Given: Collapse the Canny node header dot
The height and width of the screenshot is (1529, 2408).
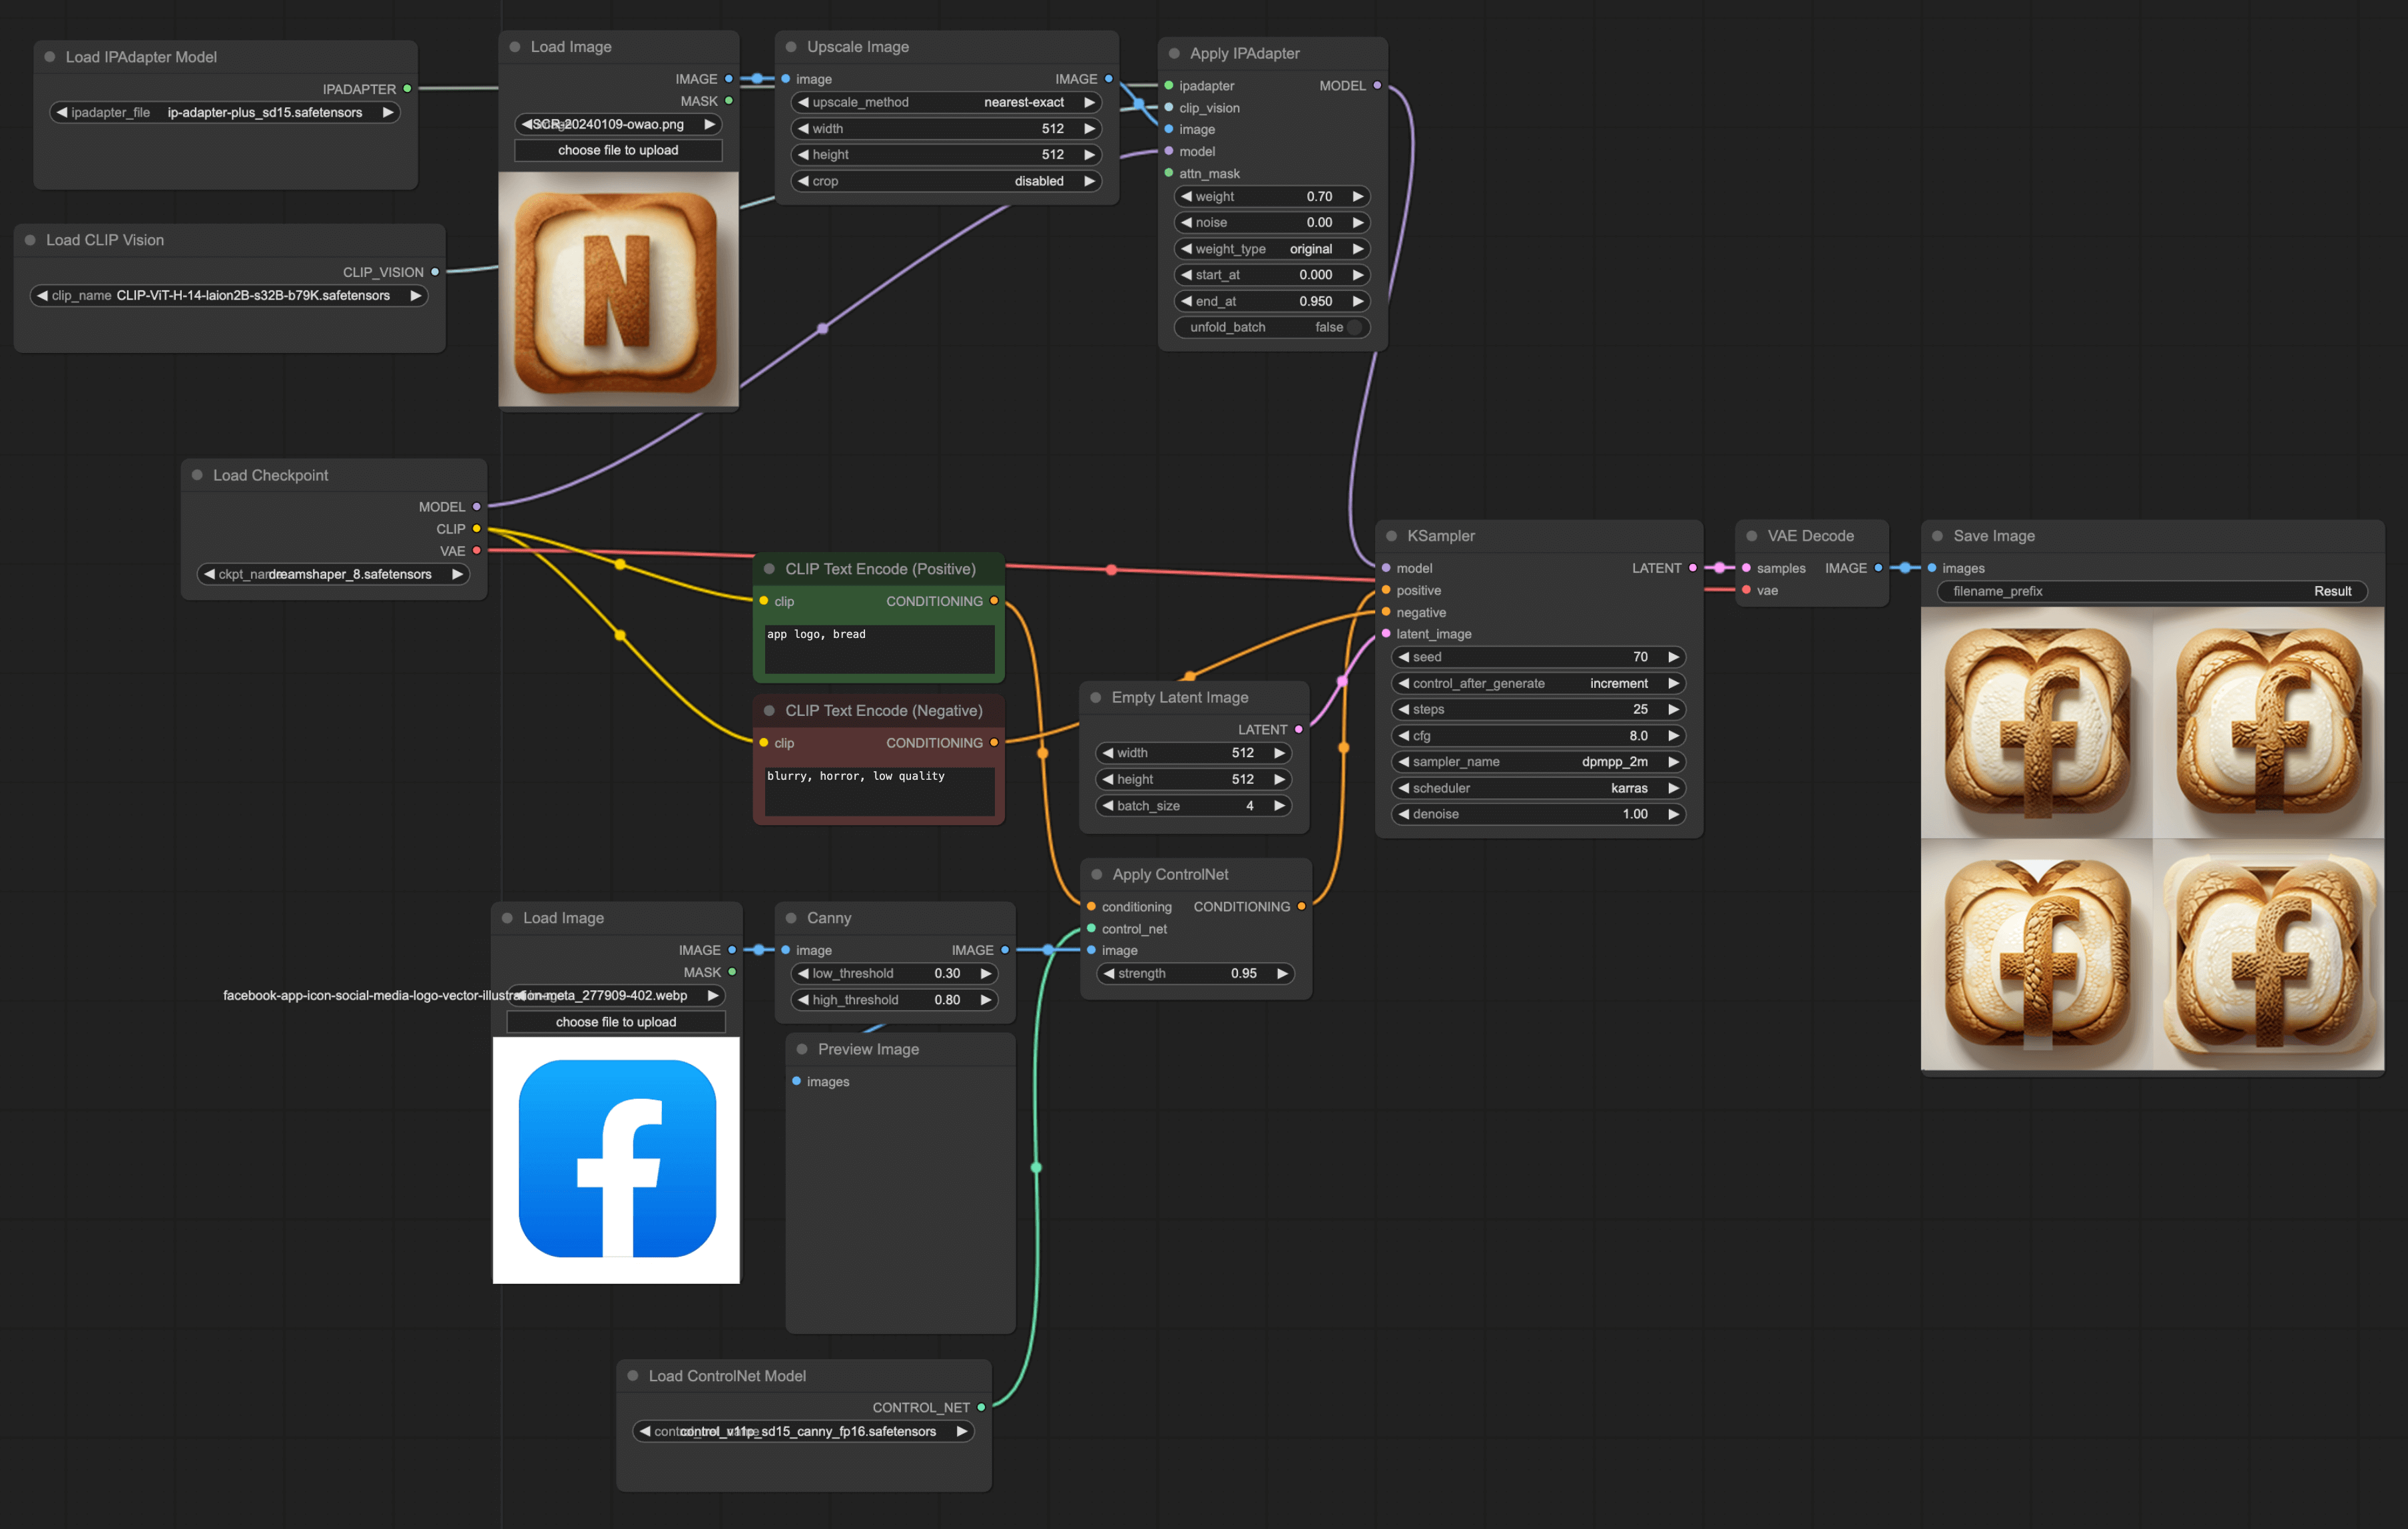Looking at the screenshot, I should point(792,917).
